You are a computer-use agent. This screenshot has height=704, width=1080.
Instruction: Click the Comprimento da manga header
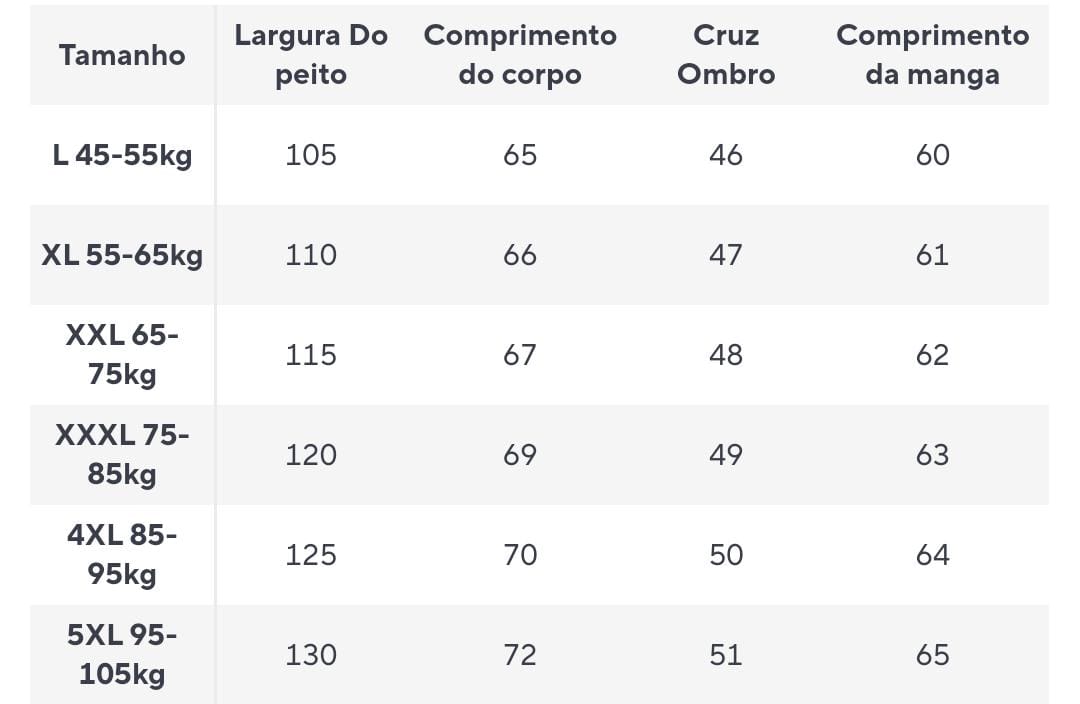coord(933,55)
